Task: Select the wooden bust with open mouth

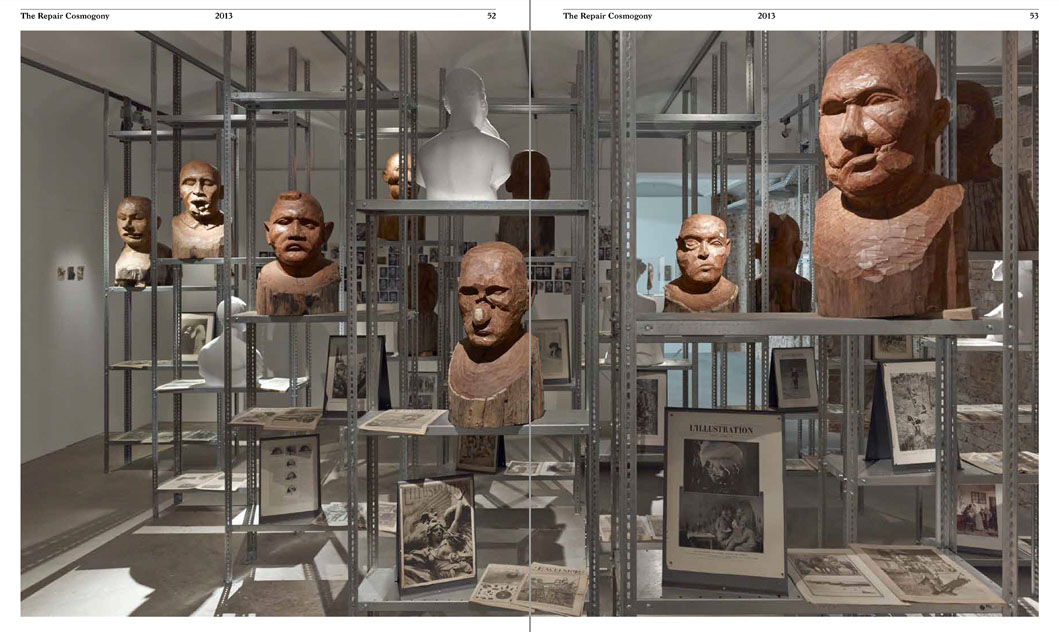Action: (x=198, y=211)
